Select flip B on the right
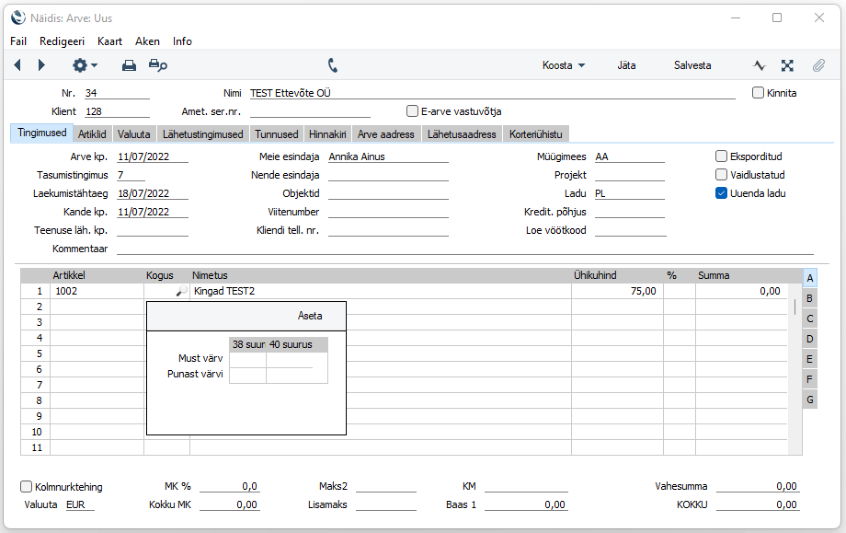The image size is (846, 533). pyautogui.click(x=809, y=298)
